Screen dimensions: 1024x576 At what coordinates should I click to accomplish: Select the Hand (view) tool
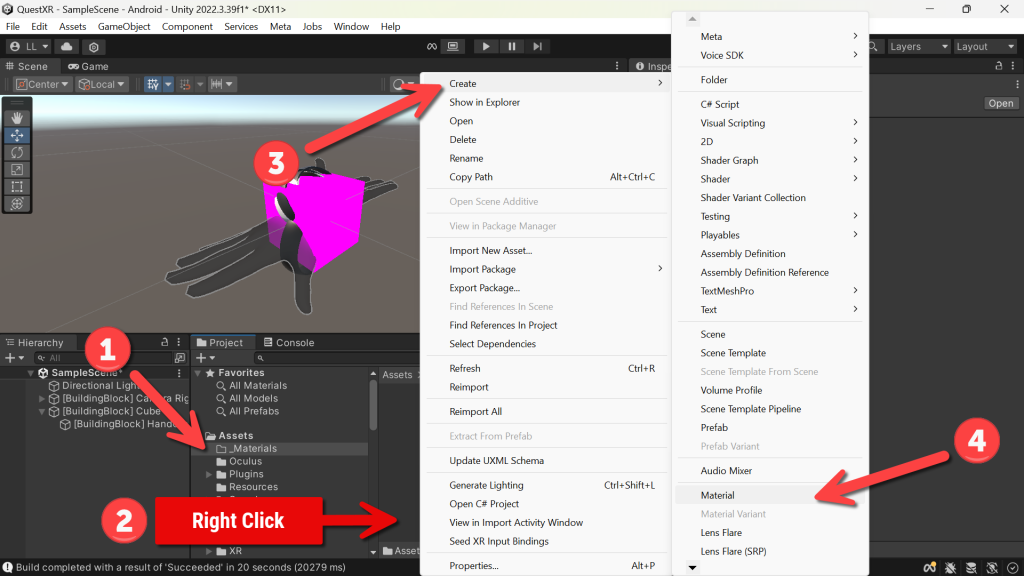(17, 118)
